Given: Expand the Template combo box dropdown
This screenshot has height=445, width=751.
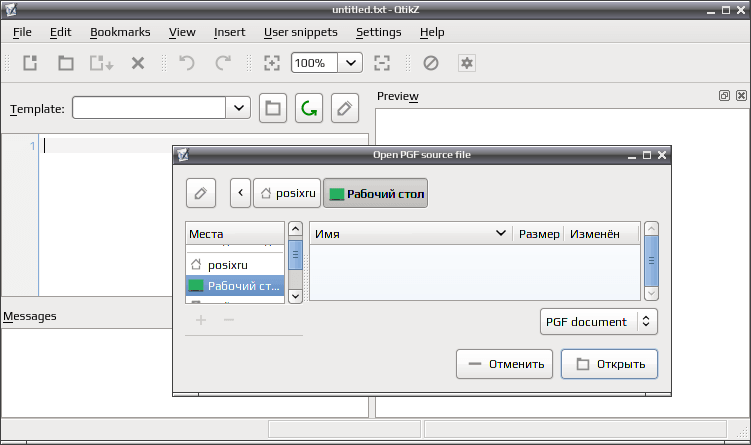Looking at the screenshot, I should (239, 108).
